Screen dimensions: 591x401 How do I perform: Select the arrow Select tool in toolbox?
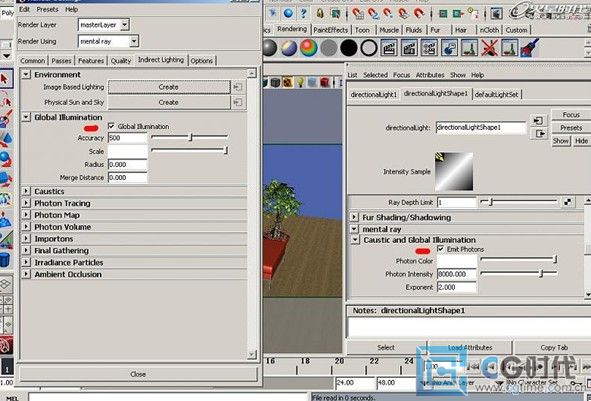click(5, 79)
